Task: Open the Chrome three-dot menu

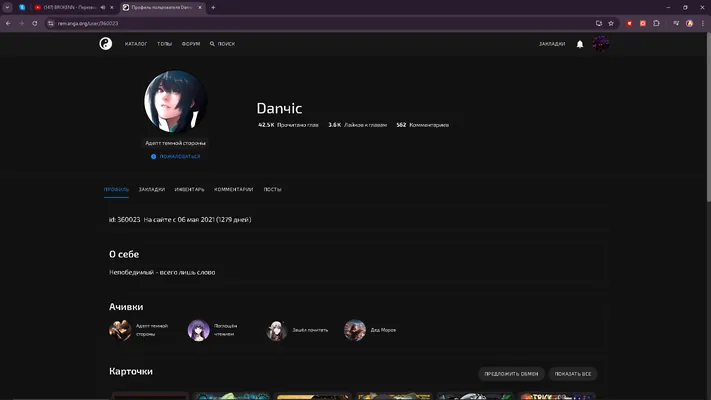Action: point(703,23)
